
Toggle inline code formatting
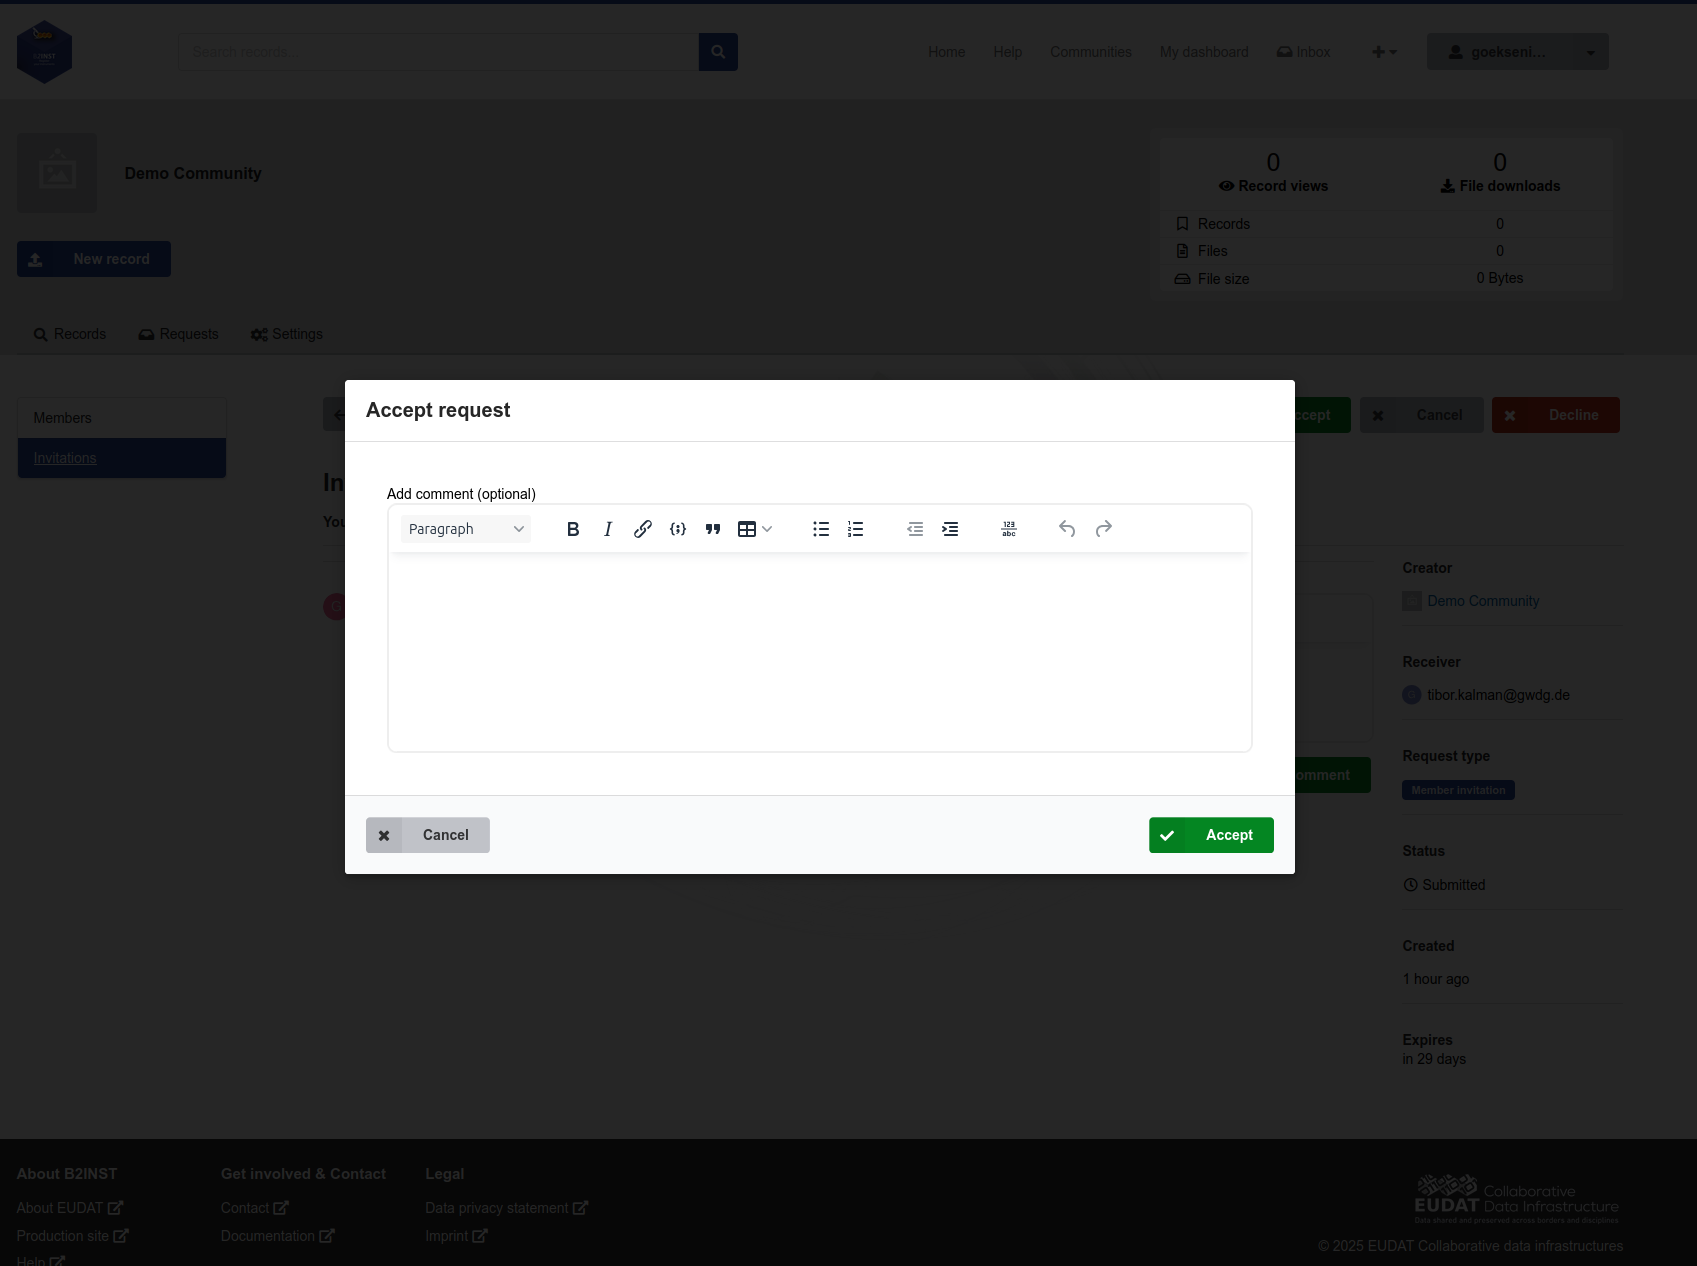(x=678, y=529)
